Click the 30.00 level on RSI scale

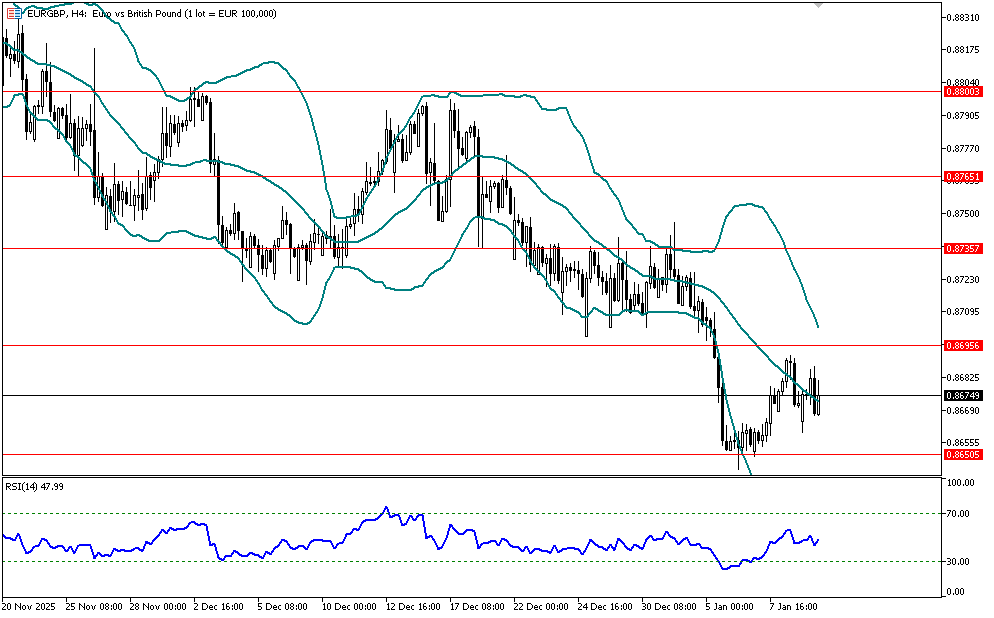click(x=962, y=561)
